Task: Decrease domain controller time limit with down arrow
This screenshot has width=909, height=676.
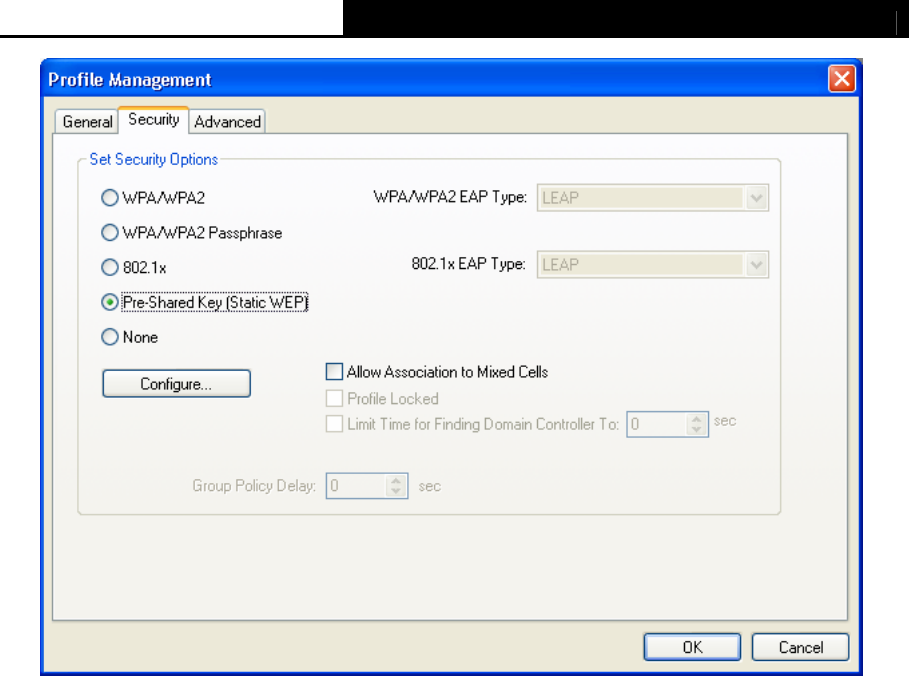Action: pos(697,430)
